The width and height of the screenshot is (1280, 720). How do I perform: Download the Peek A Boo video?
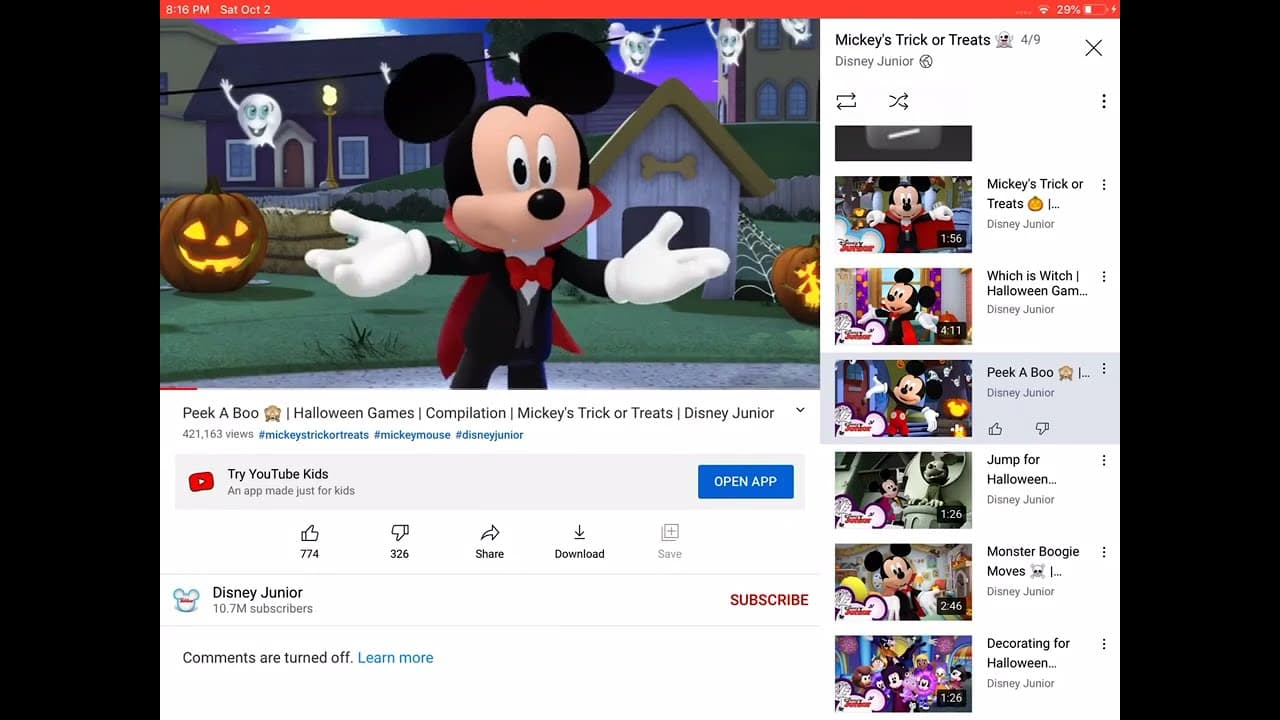[580, 541]
